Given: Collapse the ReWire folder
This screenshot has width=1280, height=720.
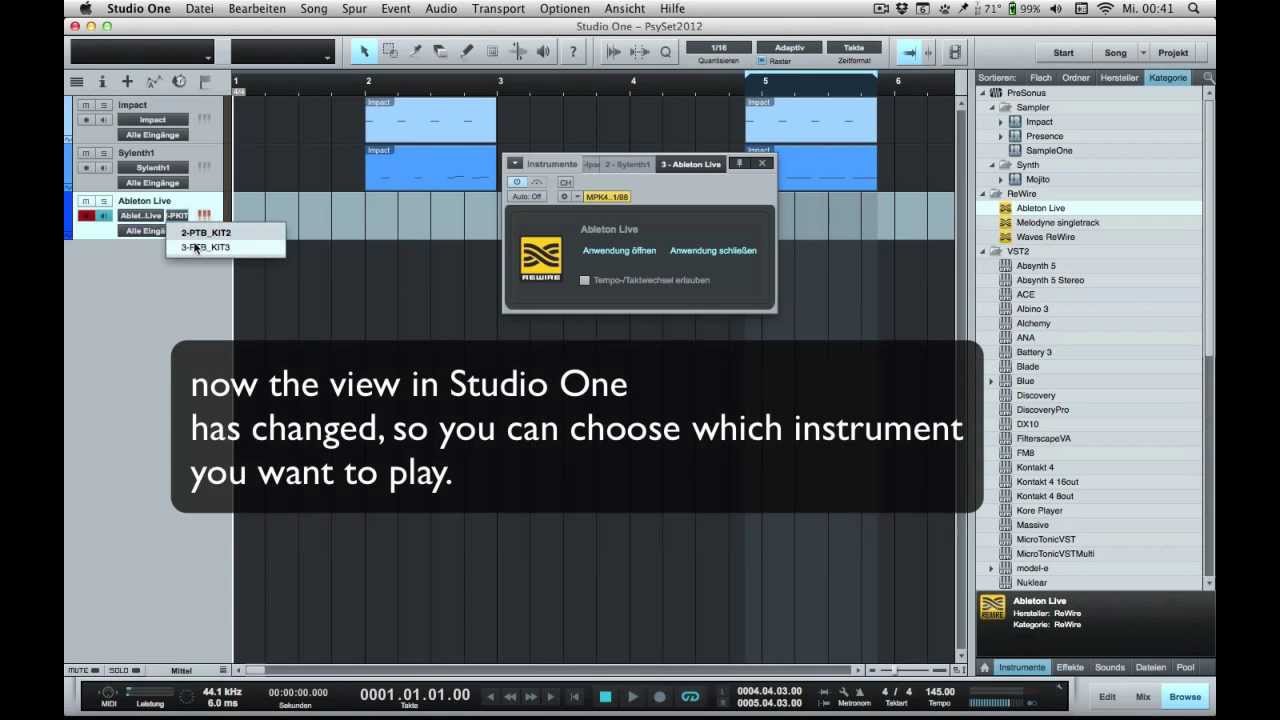Looking at the screenshot, I should [x=983, y=194].
